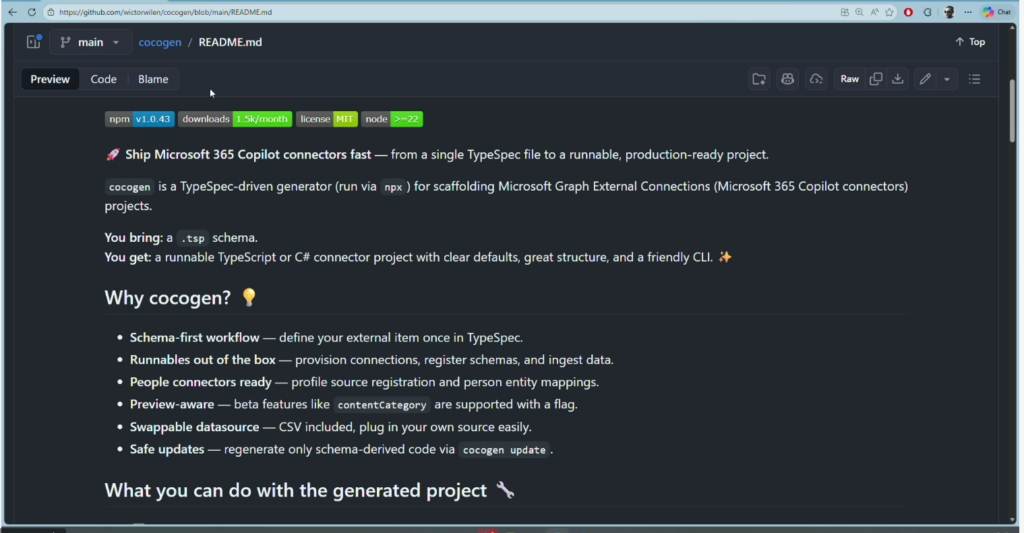This screenshot has width=1024, height=533.
Task: Ask Copilot about this file icon
Action: click(x=788, y=79)
